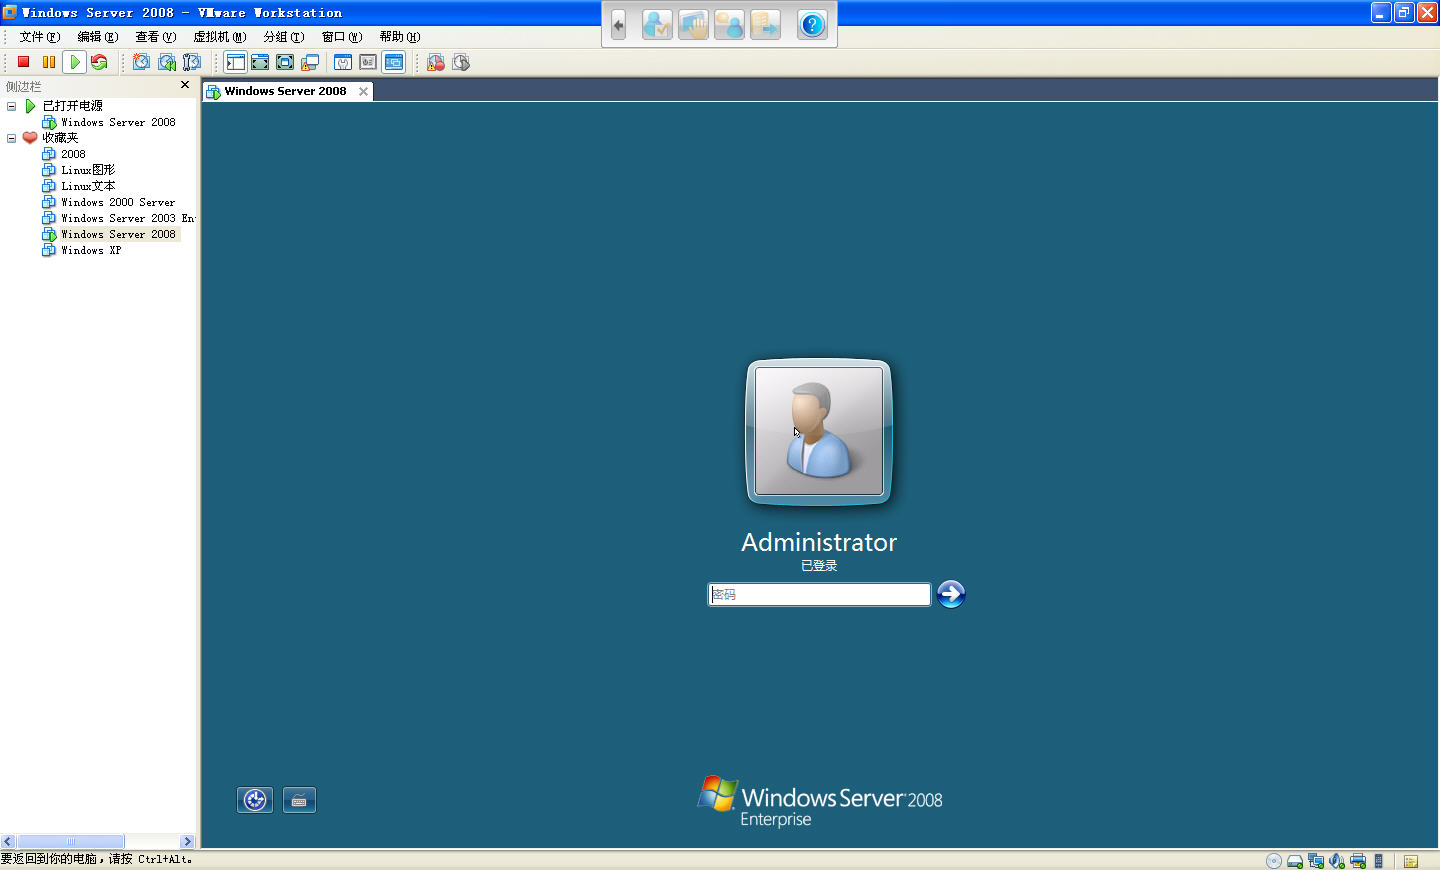Click the green Power On button
1440x870 pixels.
75,62
